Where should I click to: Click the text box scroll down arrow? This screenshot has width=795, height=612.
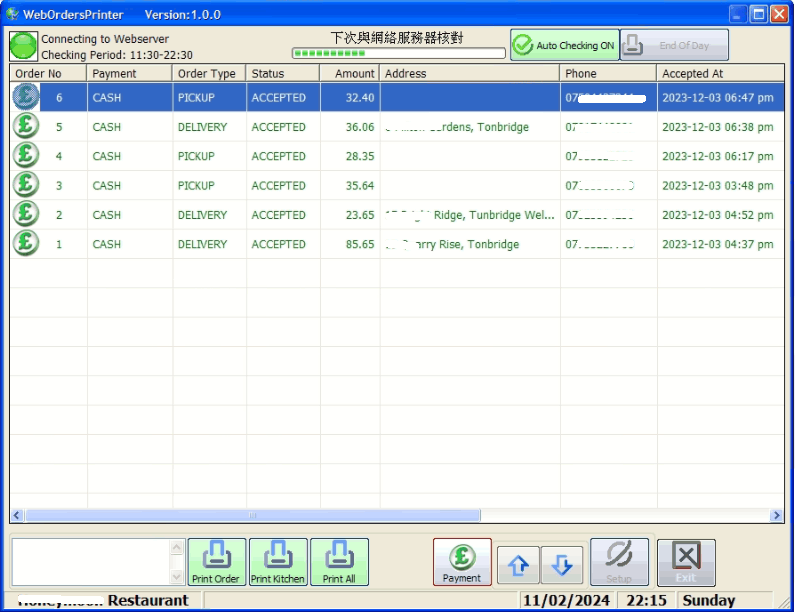(x=178, y=577)
